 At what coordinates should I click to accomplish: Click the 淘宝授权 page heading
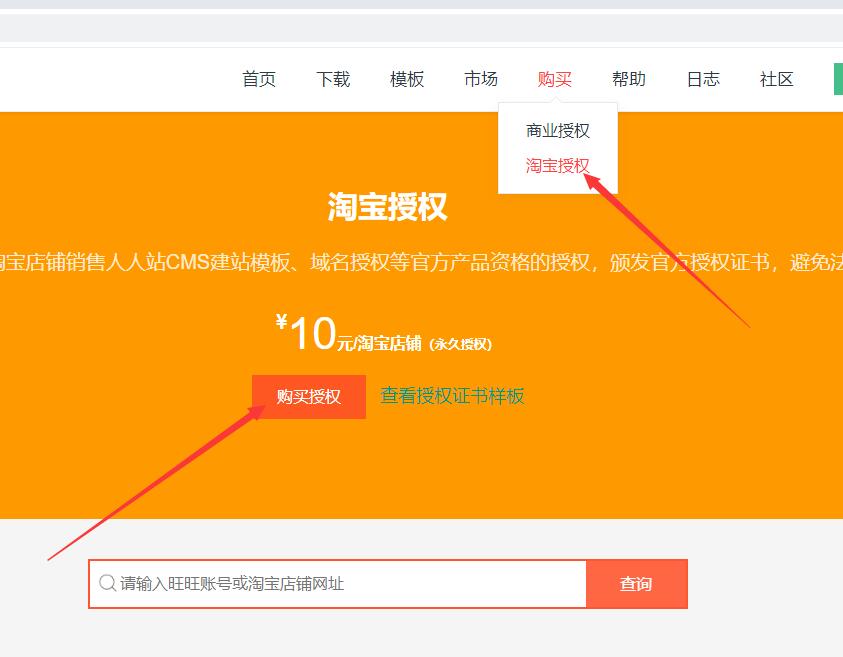tap(387, 206)
